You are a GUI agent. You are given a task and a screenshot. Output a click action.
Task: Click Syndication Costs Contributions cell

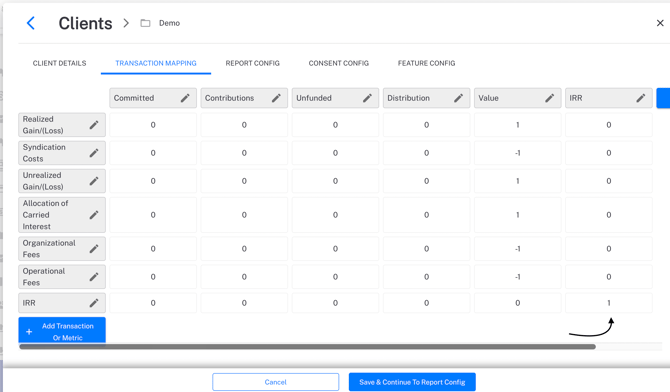pyautogui.click(x=244, y=153)
